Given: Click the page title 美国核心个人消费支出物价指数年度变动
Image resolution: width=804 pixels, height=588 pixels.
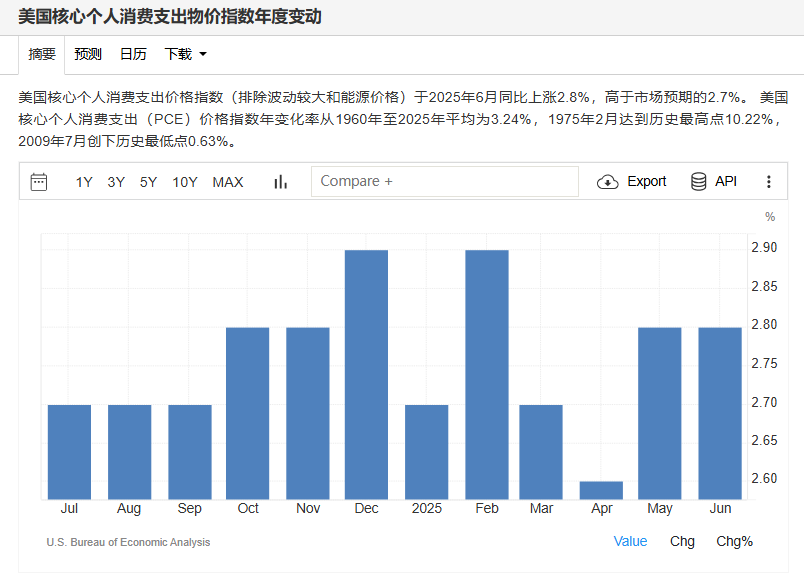Looking at the screenshot, I should point(170,17).
